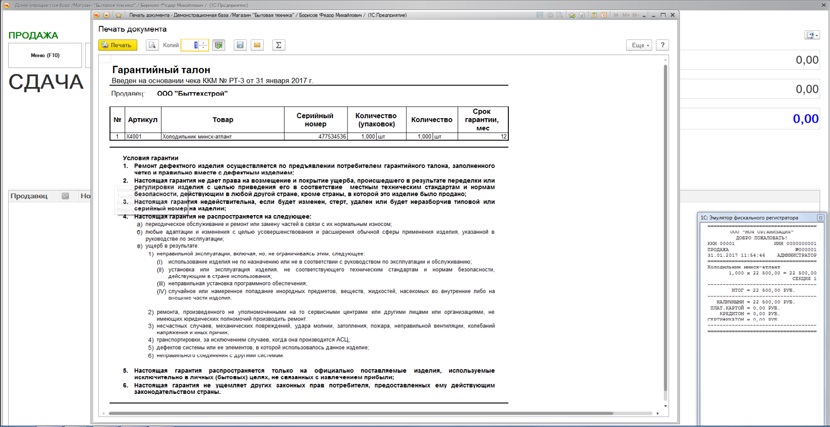
Task: Open dropdown icon at top right of main window
Action: click(x=812, y=35)
